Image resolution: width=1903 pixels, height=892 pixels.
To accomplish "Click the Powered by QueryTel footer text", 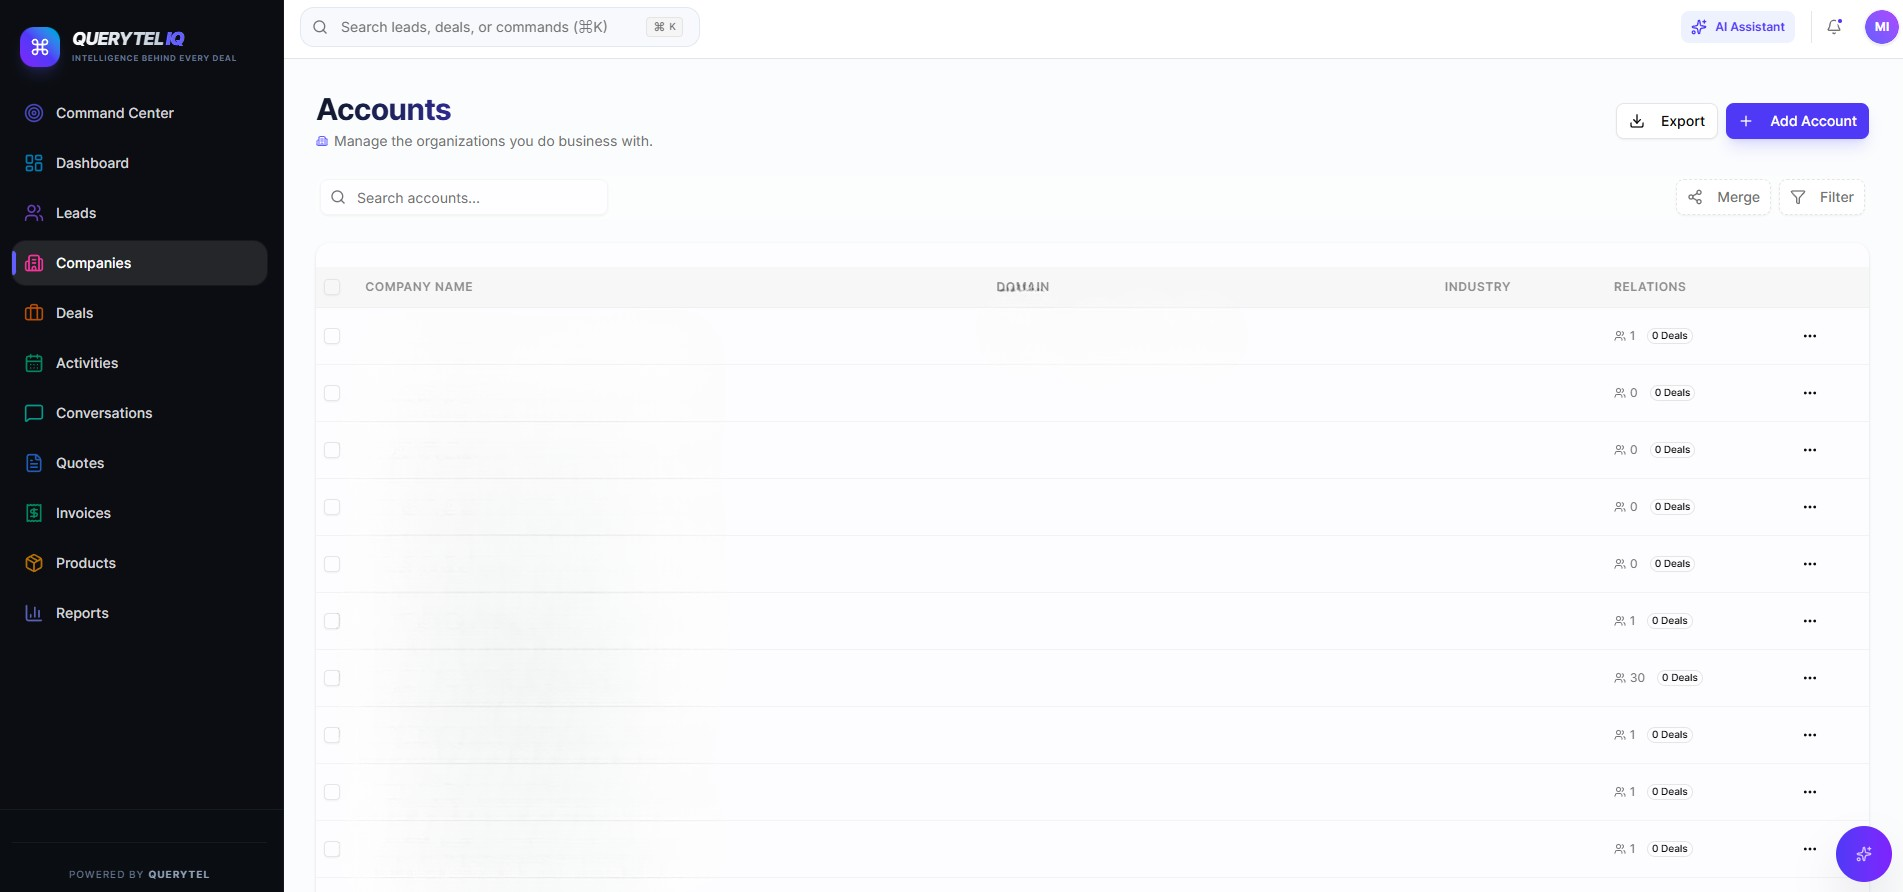I will pyautogui.click(x=139, y=874).
